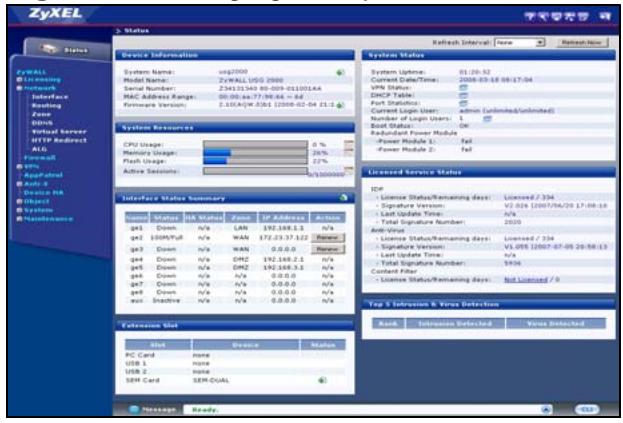Click the Virus Detected column header

tap(555, 324)
